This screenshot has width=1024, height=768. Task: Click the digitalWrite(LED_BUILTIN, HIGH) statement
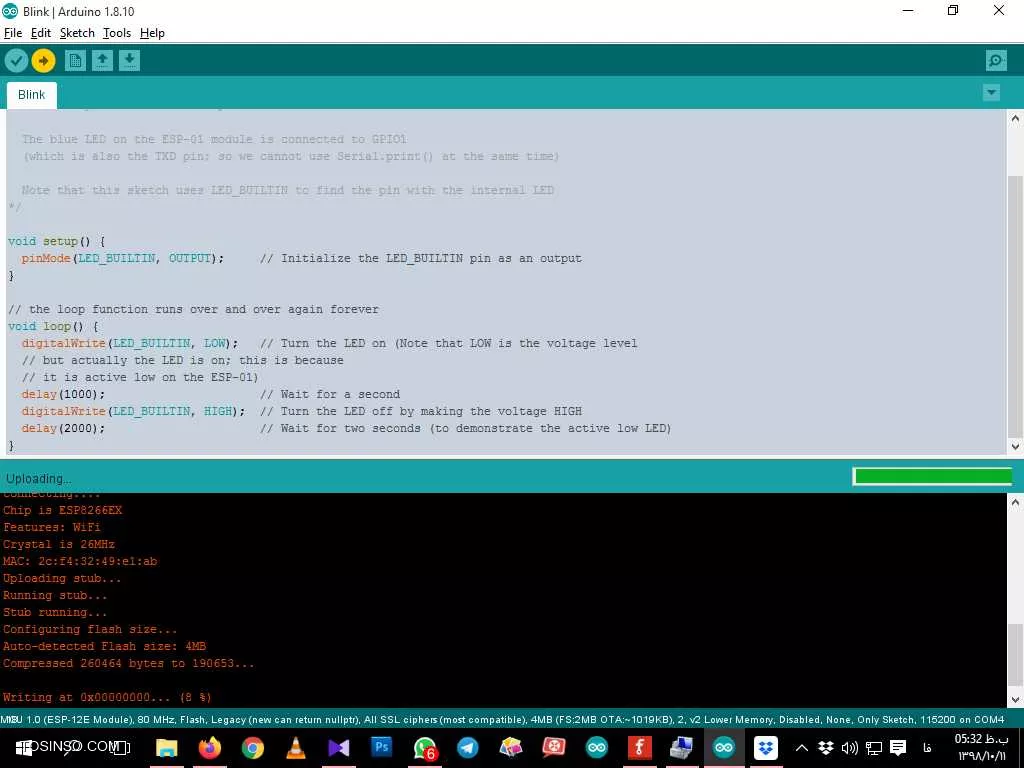coord(133,411)
